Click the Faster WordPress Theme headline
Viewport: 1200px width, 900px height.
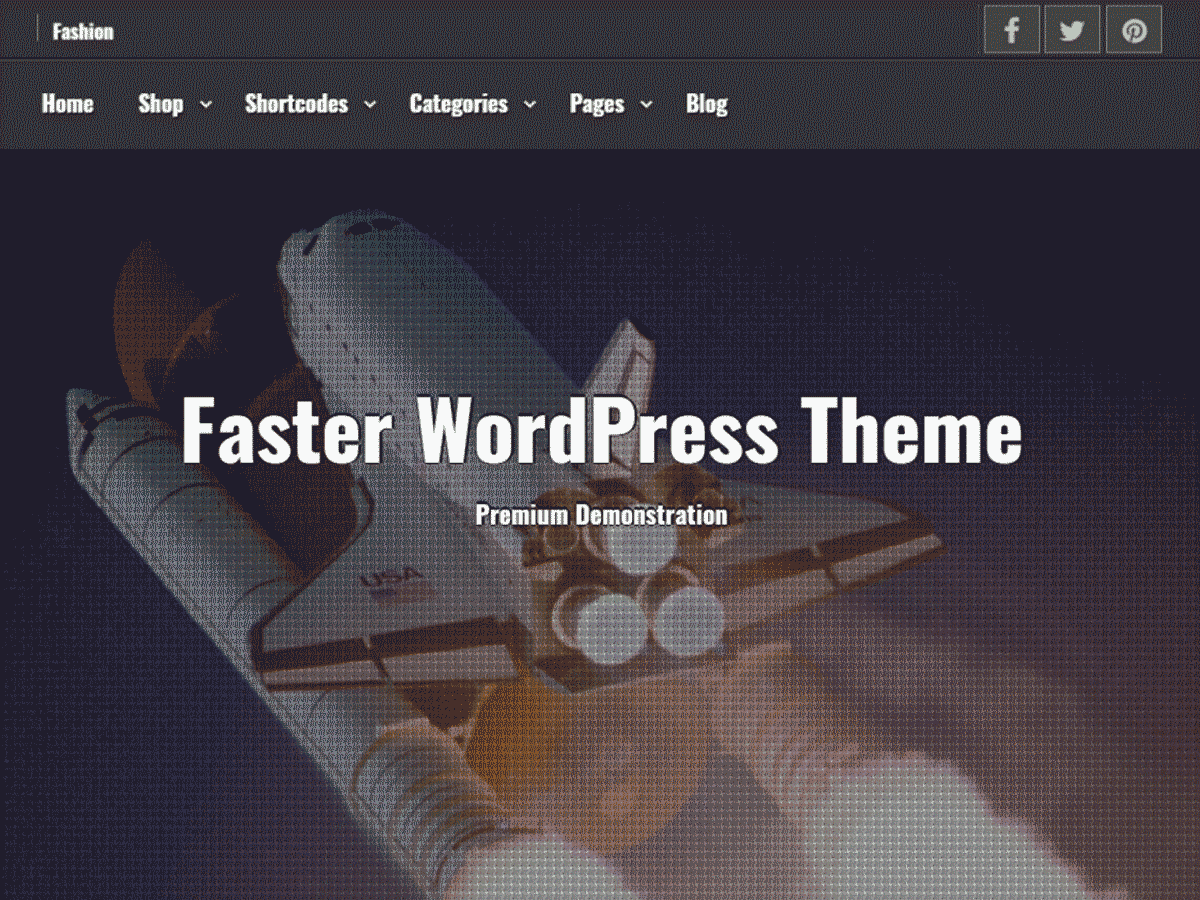602,429
